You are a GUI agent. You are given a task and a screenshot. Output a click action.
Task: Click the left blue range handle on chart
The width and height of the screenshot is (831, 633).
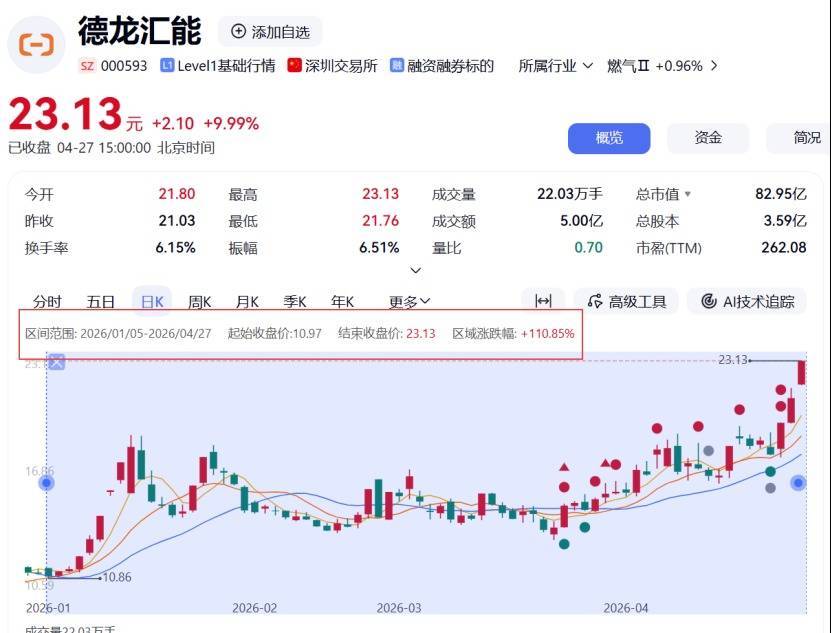pos(46,483)
